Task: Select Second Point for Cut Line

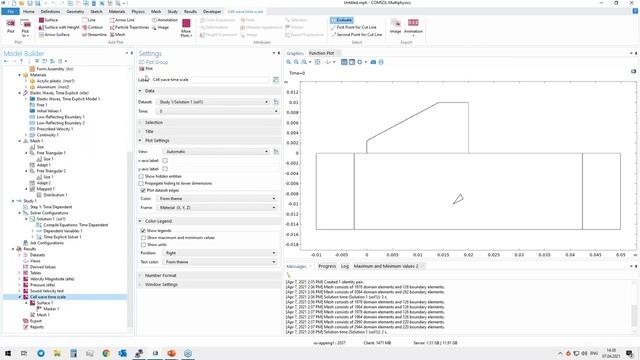Action: (x=357, y=35)
